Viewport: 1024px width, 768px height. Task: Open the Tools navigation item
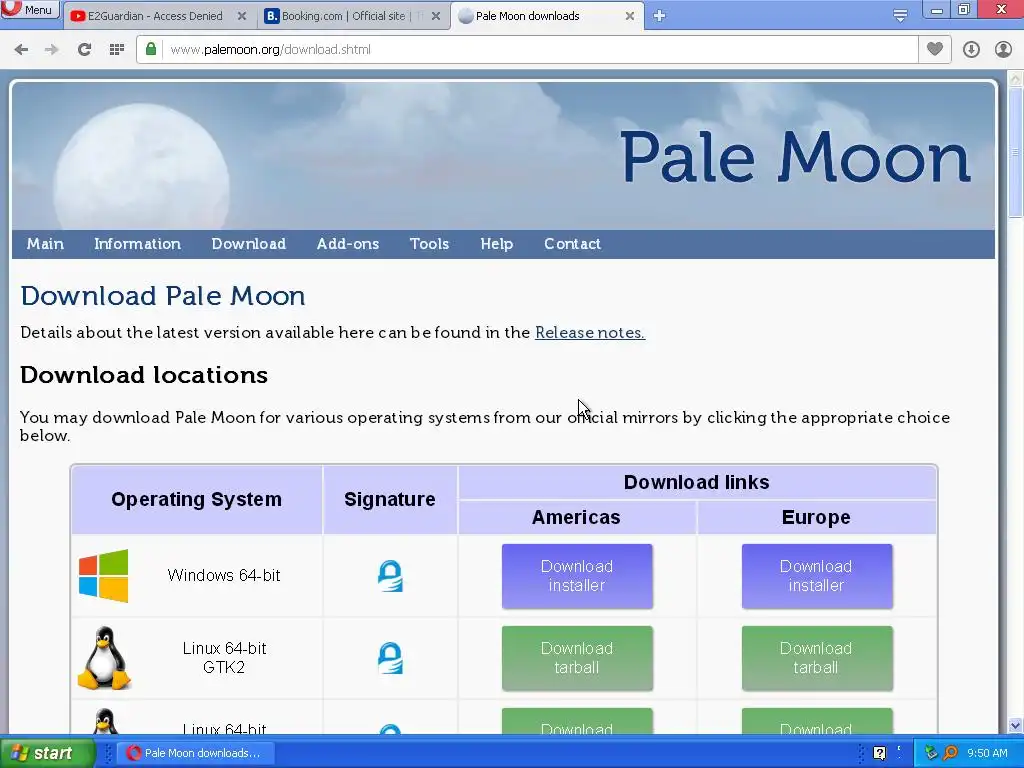pos(429,244)
